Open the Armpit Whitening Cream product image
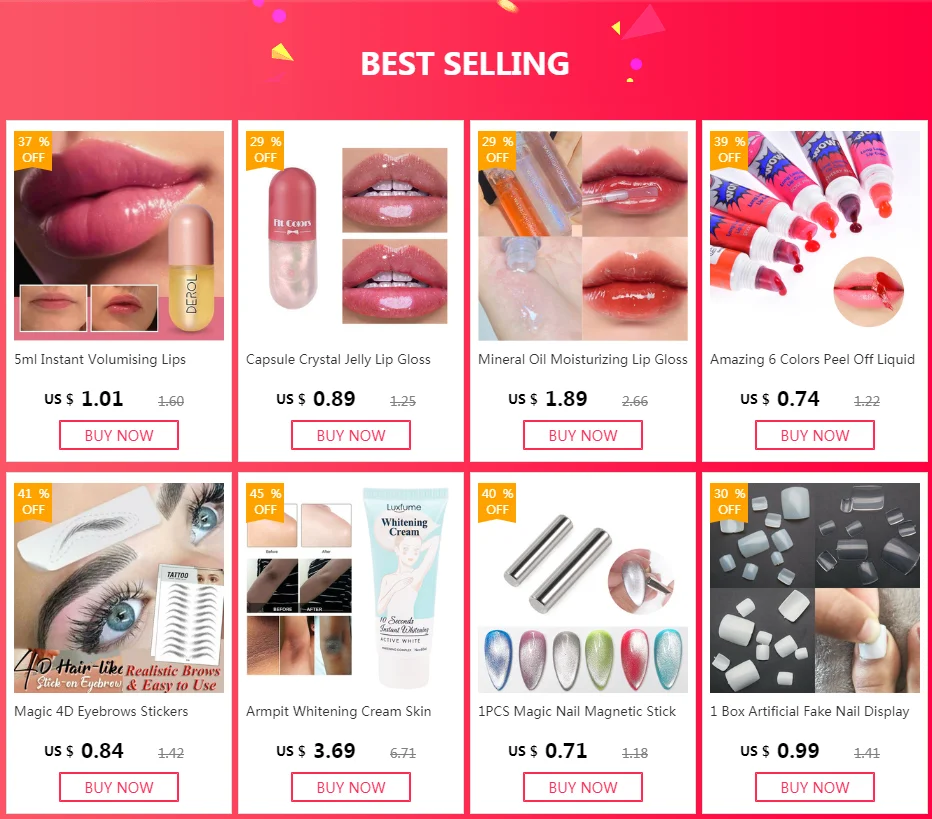 click(351, 587)
